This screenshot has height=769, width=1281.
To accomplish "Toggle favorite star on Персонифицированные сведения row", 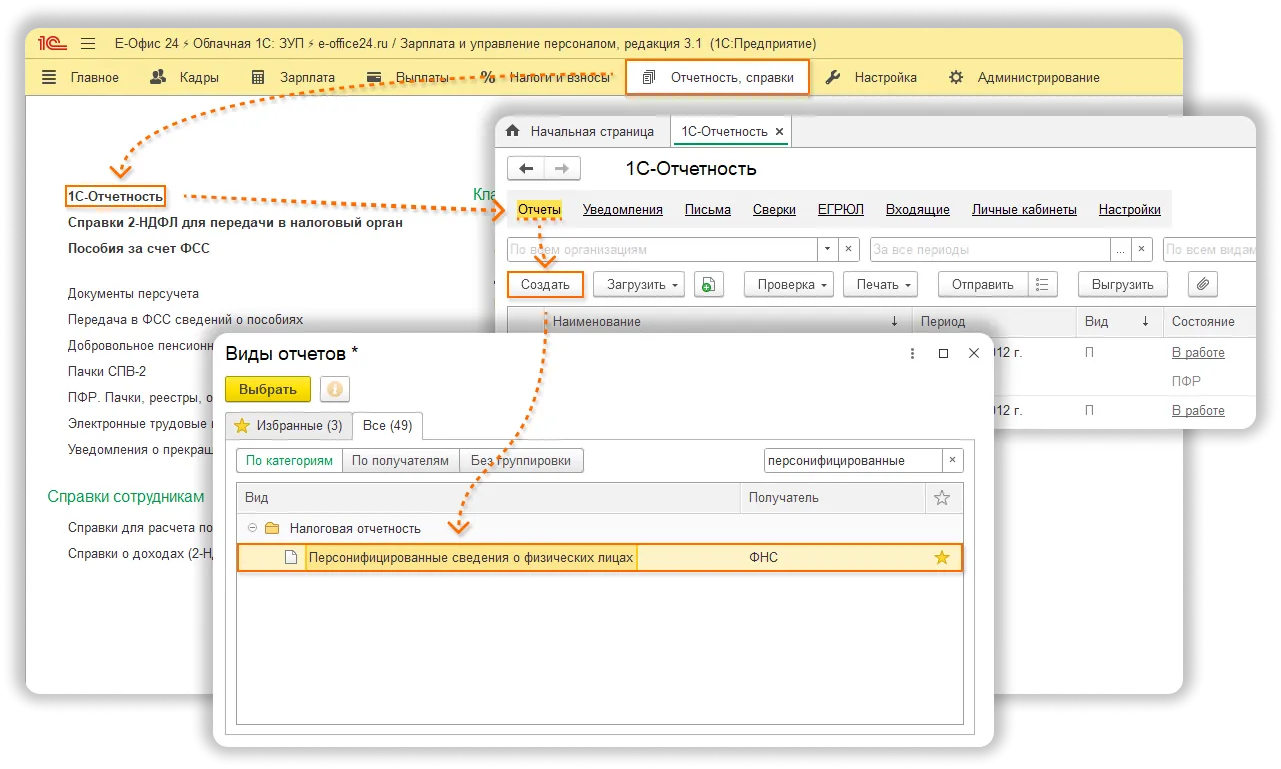I will tap(941, 557).
